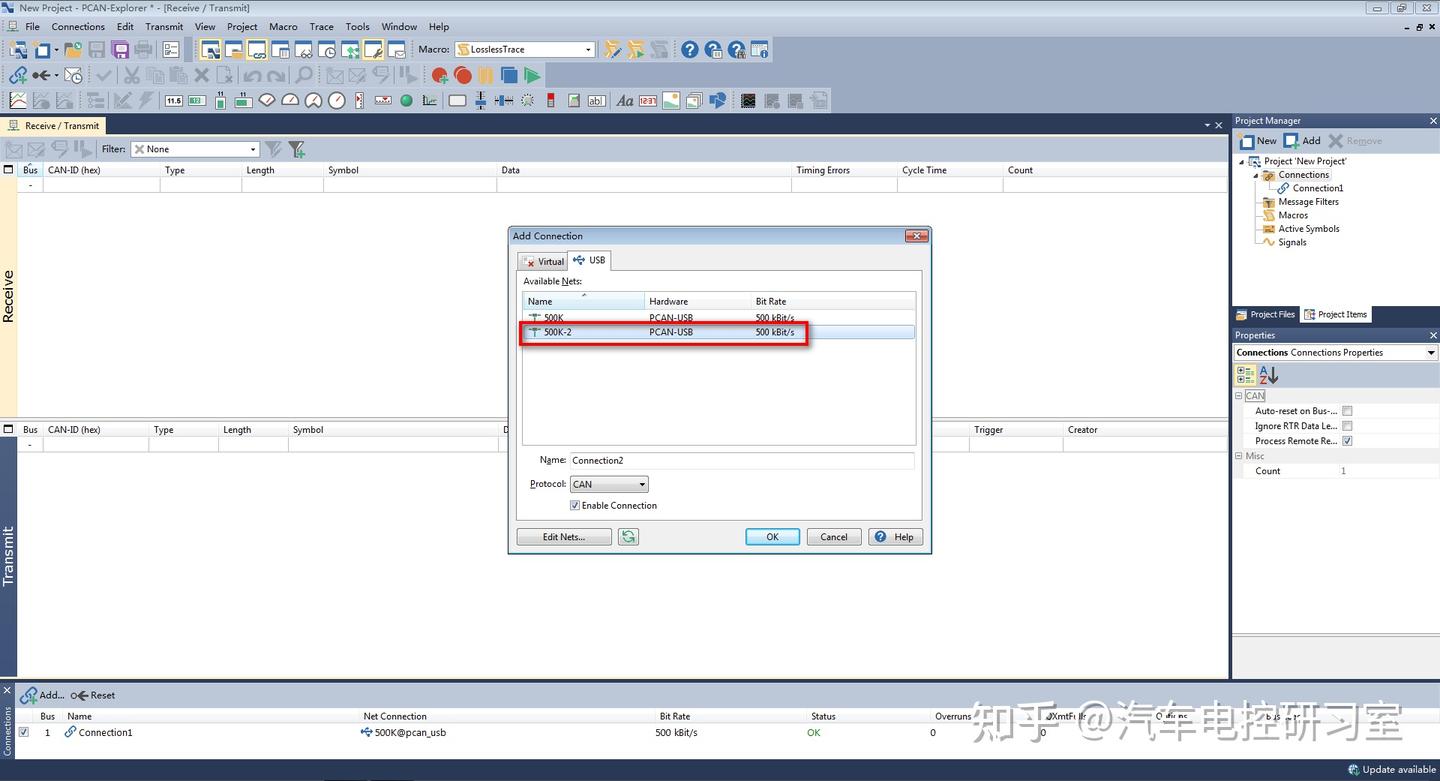Screen dimensions: 1440x781
Task: Click the Edit Nets button
Action: (564, 537)
